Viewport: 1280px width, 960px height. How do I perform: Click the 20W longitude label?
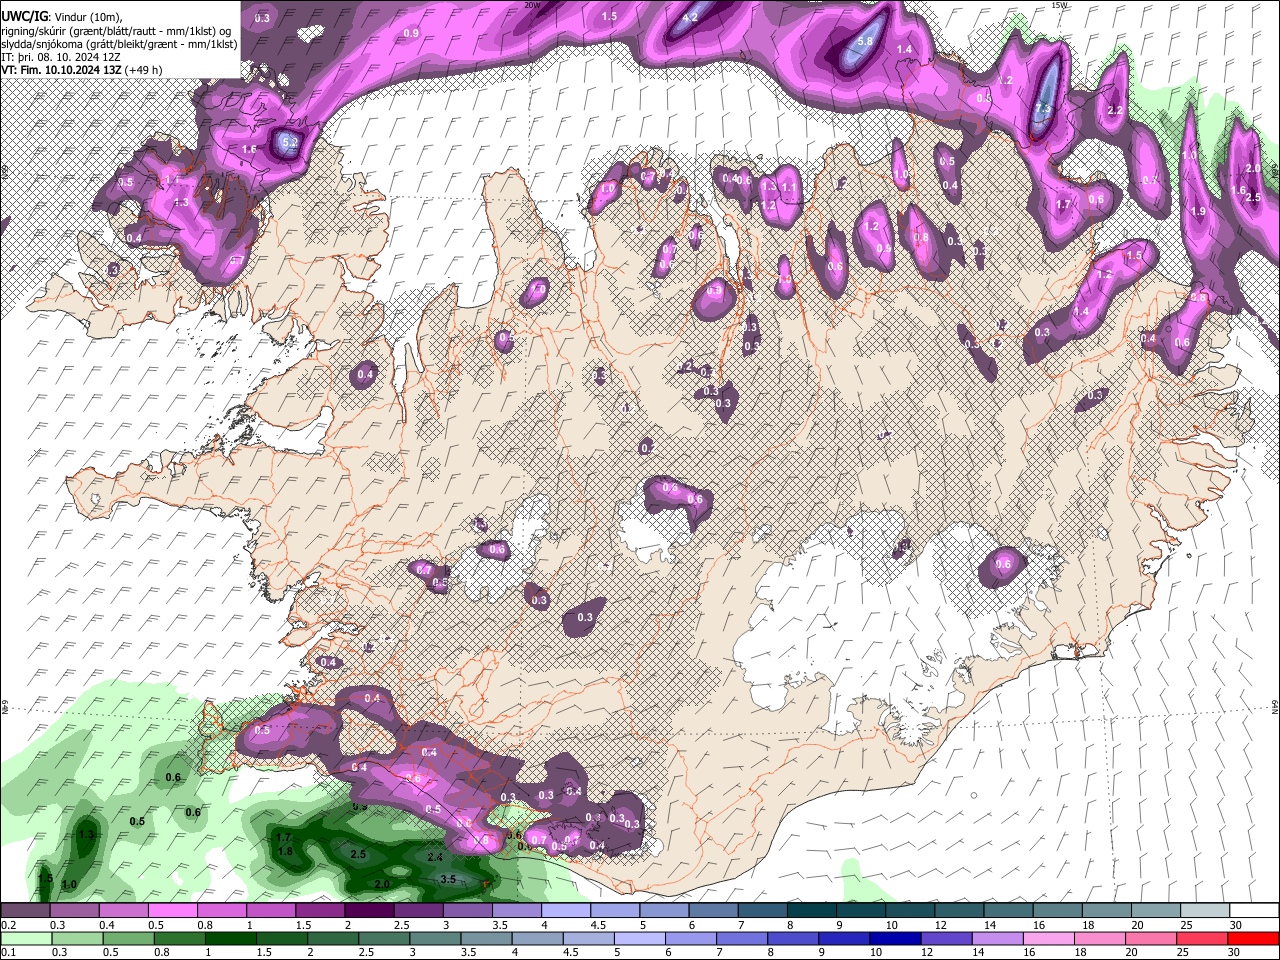(532, 5)
